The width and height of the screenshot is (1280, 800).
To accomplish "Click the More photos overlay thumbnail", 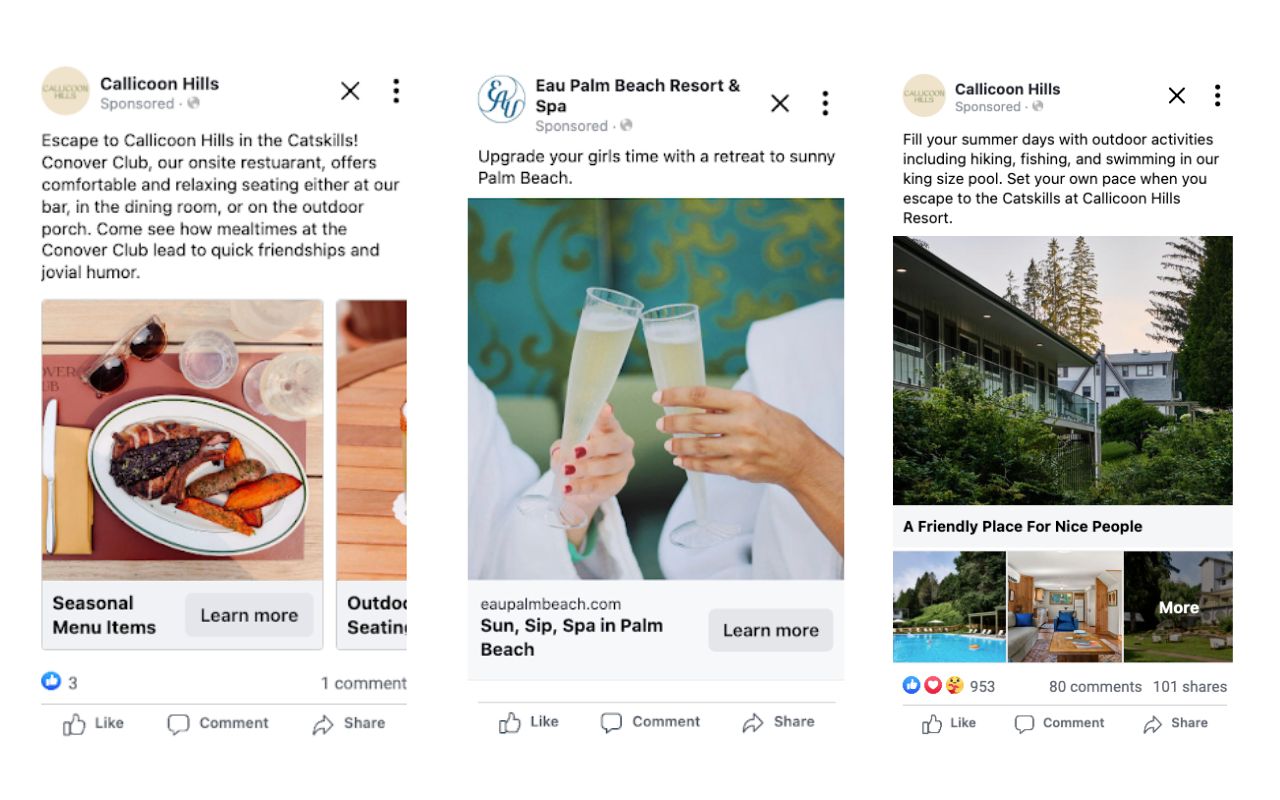I will tap(1178, 606).
